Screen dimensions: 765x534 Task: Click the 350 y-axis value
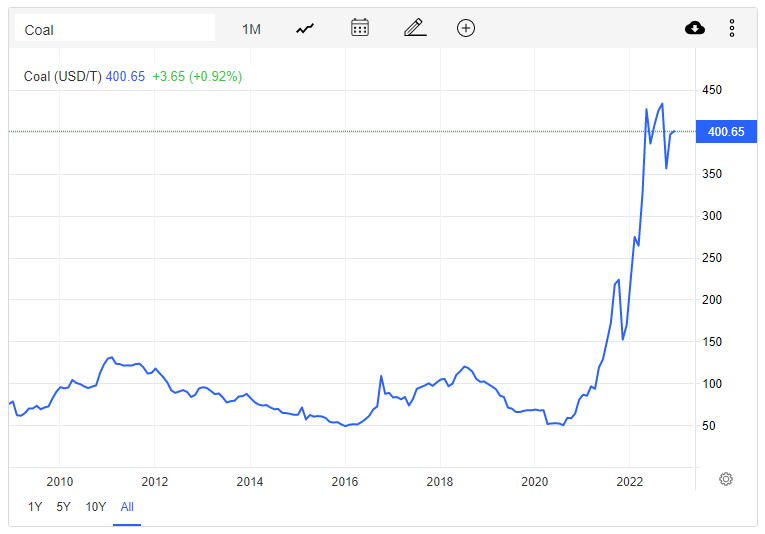tap(712, 174)
